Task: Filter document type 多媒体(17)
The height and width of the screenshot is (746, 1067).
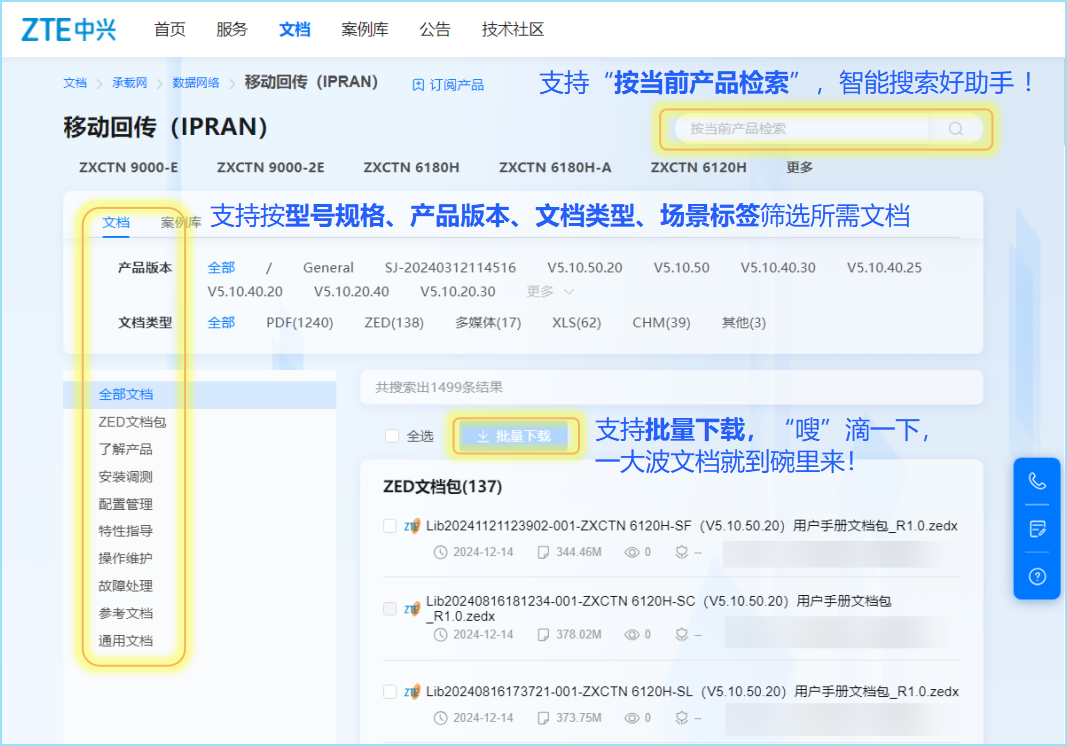Action: [488, 323]
